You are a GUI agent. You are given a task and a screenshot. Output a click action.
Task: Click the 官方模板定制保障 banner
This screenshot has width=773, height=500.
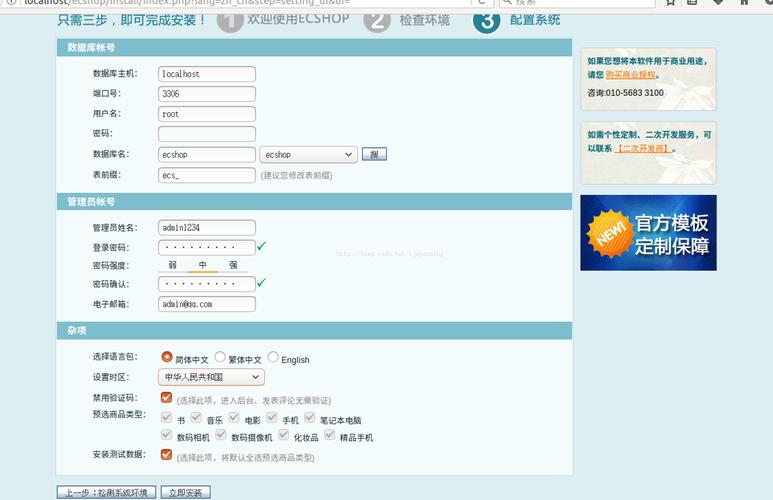tap(648, 233)
